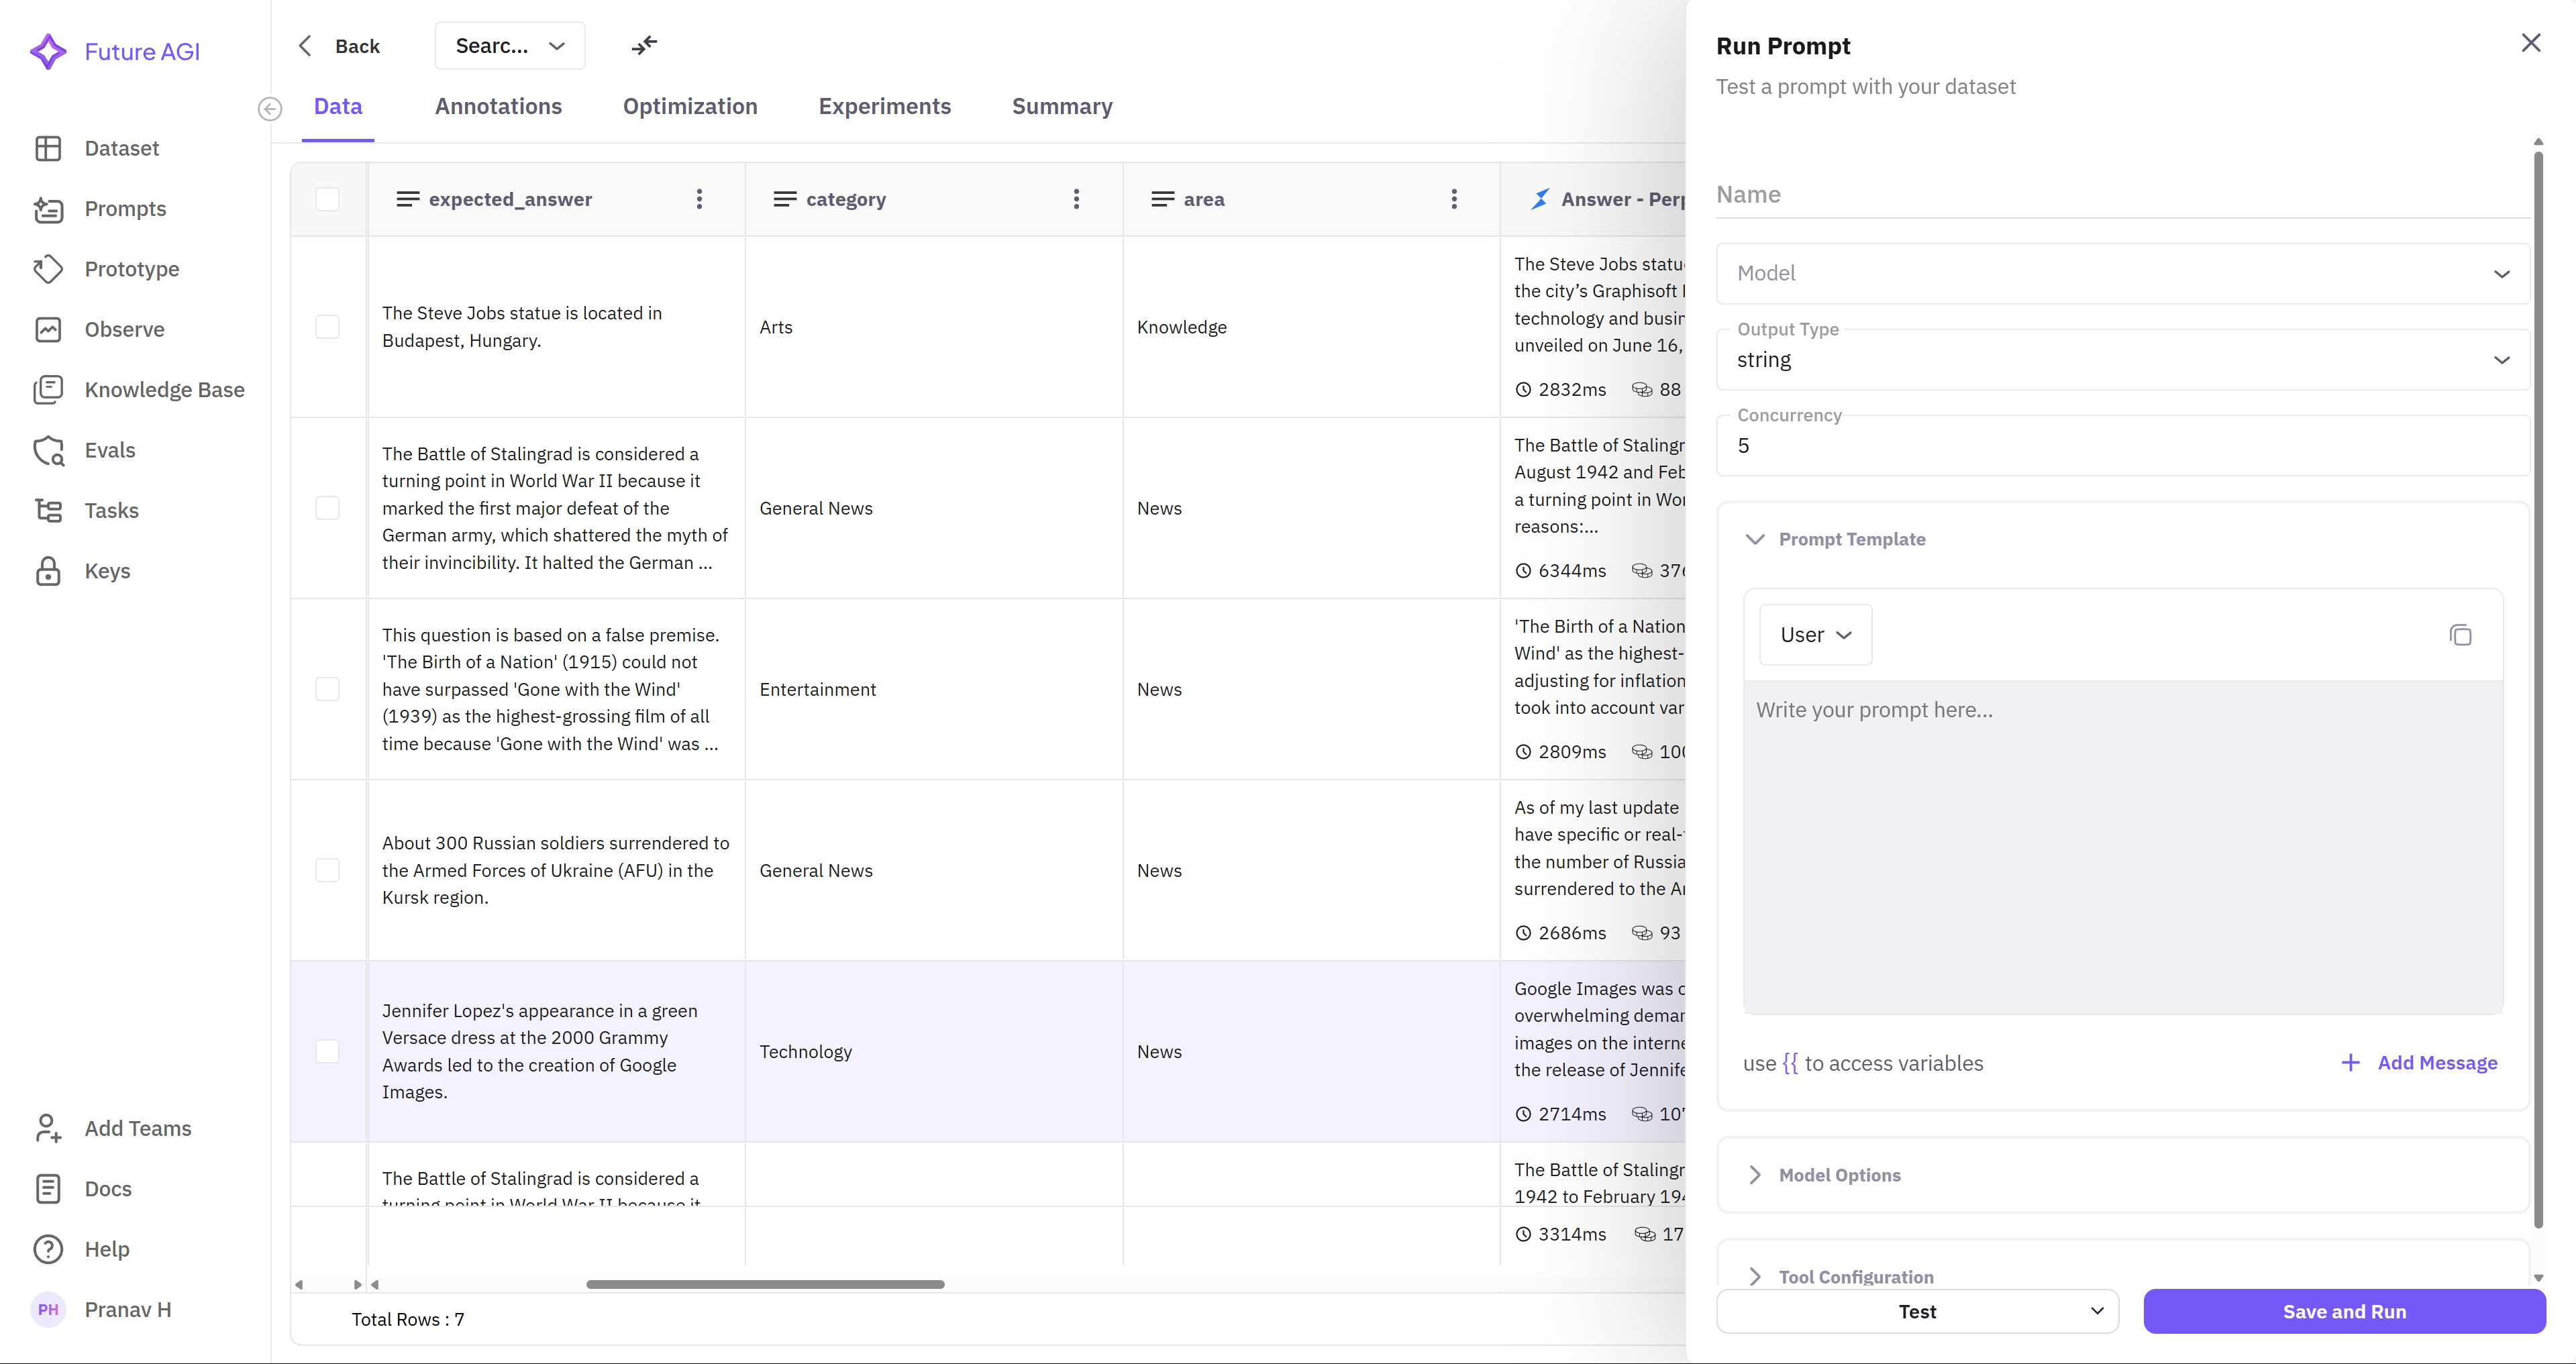Open the User role dropdown
2576x1364 pixels.
1815,635
